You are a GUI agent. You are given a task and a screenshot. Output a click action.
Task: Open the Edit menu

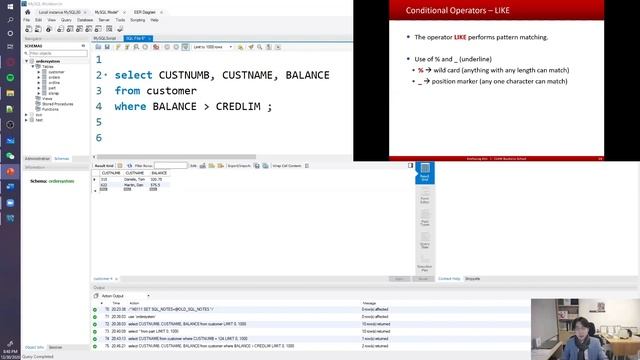tap(39, 20)
